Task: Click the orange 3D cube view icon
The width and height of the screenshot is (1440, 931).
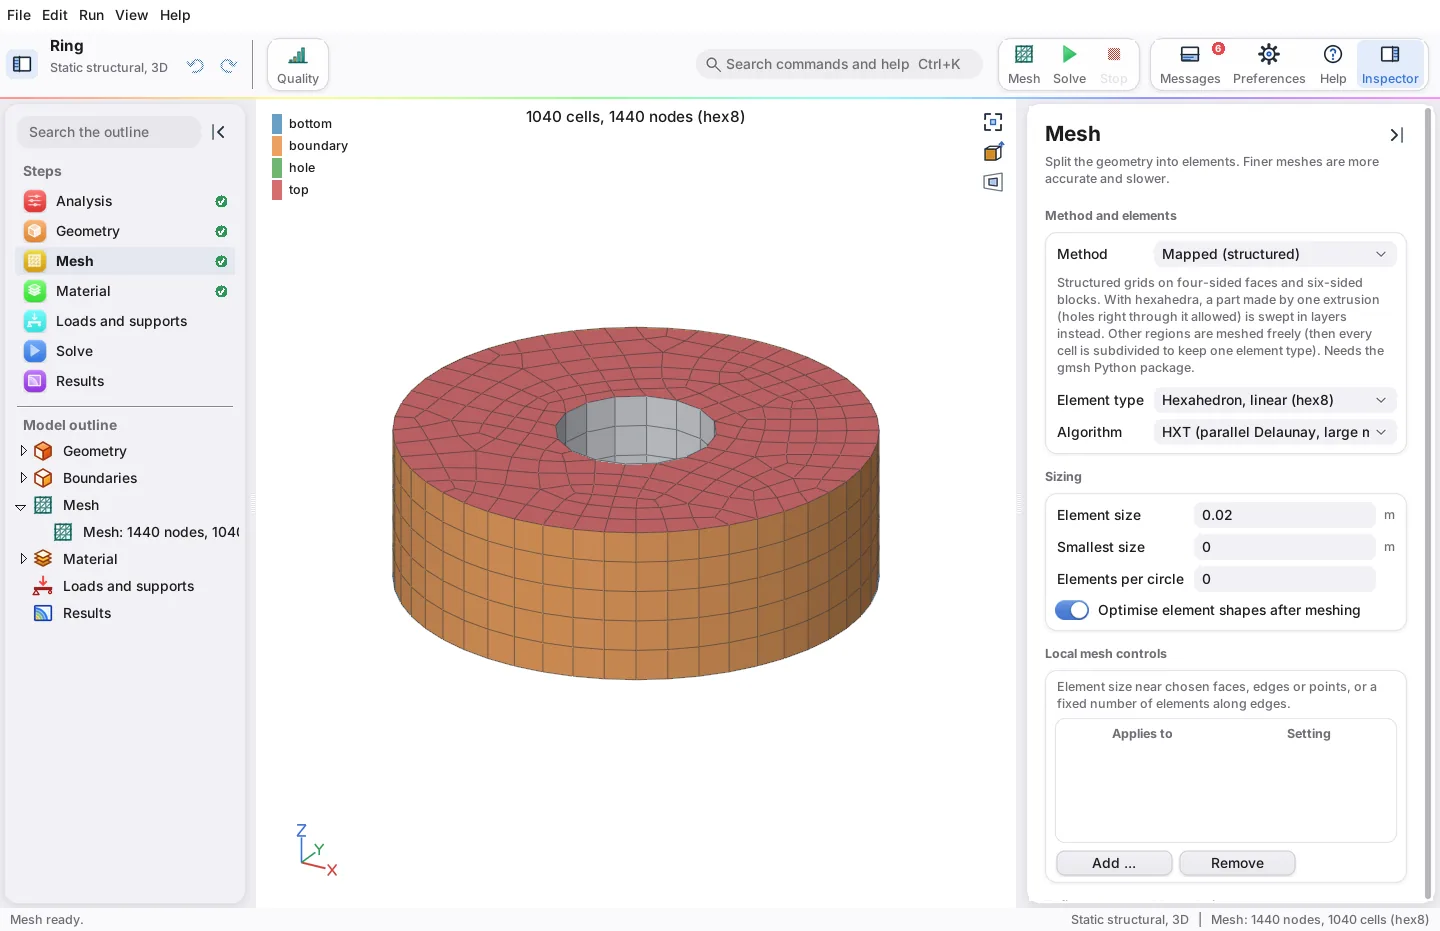Action: pos(993,152)
